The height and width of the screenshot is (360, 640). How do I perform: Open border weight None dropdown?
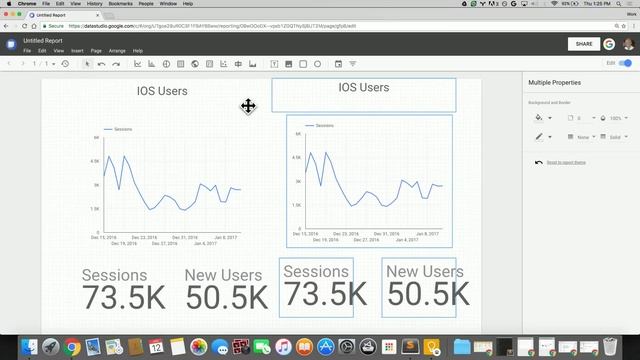[x=593, y=137]
